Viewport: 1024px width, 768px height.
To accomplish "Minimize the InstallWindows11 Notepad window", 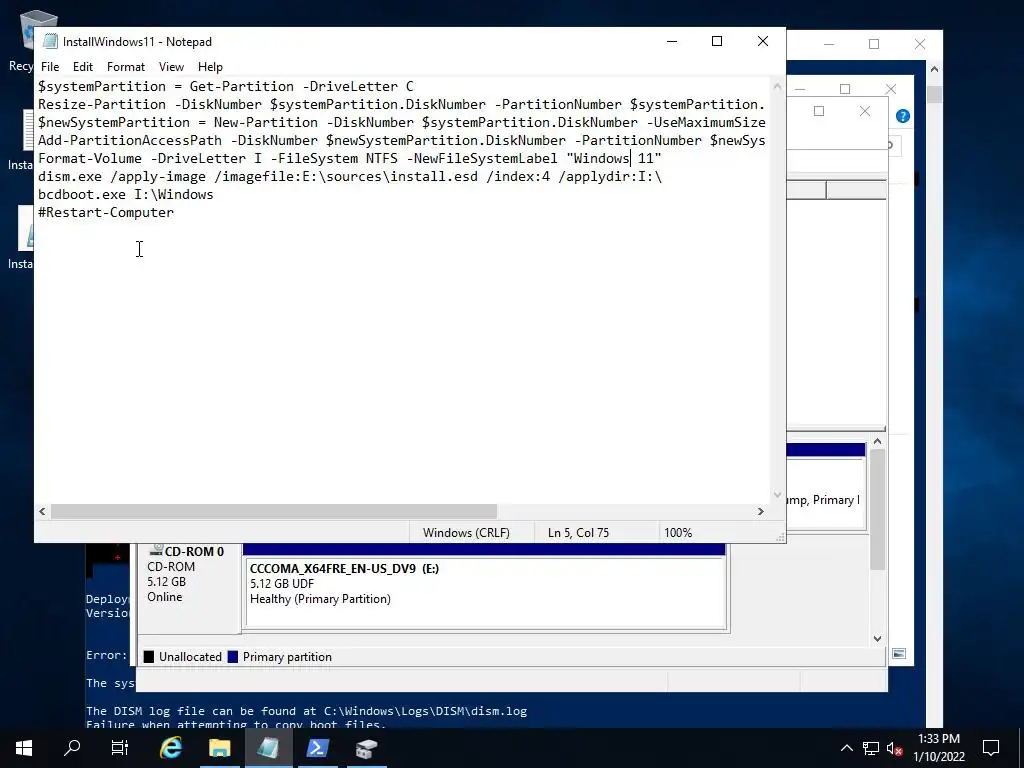I will click(x=672, y=41).
